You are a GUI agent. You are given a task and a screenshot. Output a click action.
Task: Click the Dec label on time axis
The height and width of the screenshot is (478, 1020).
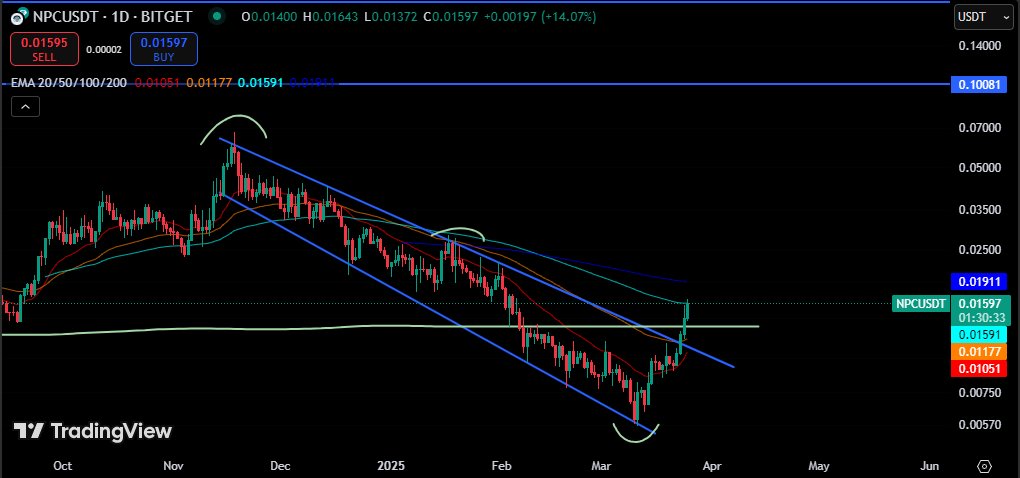point(280,466)
